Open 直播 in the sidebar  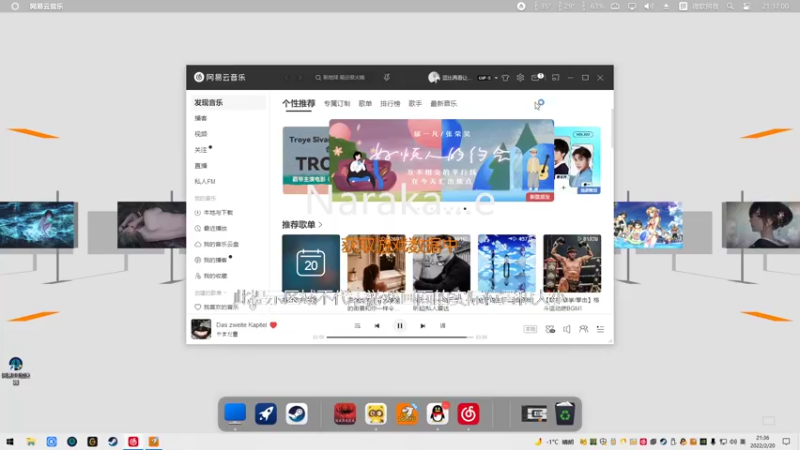[201, 166]
